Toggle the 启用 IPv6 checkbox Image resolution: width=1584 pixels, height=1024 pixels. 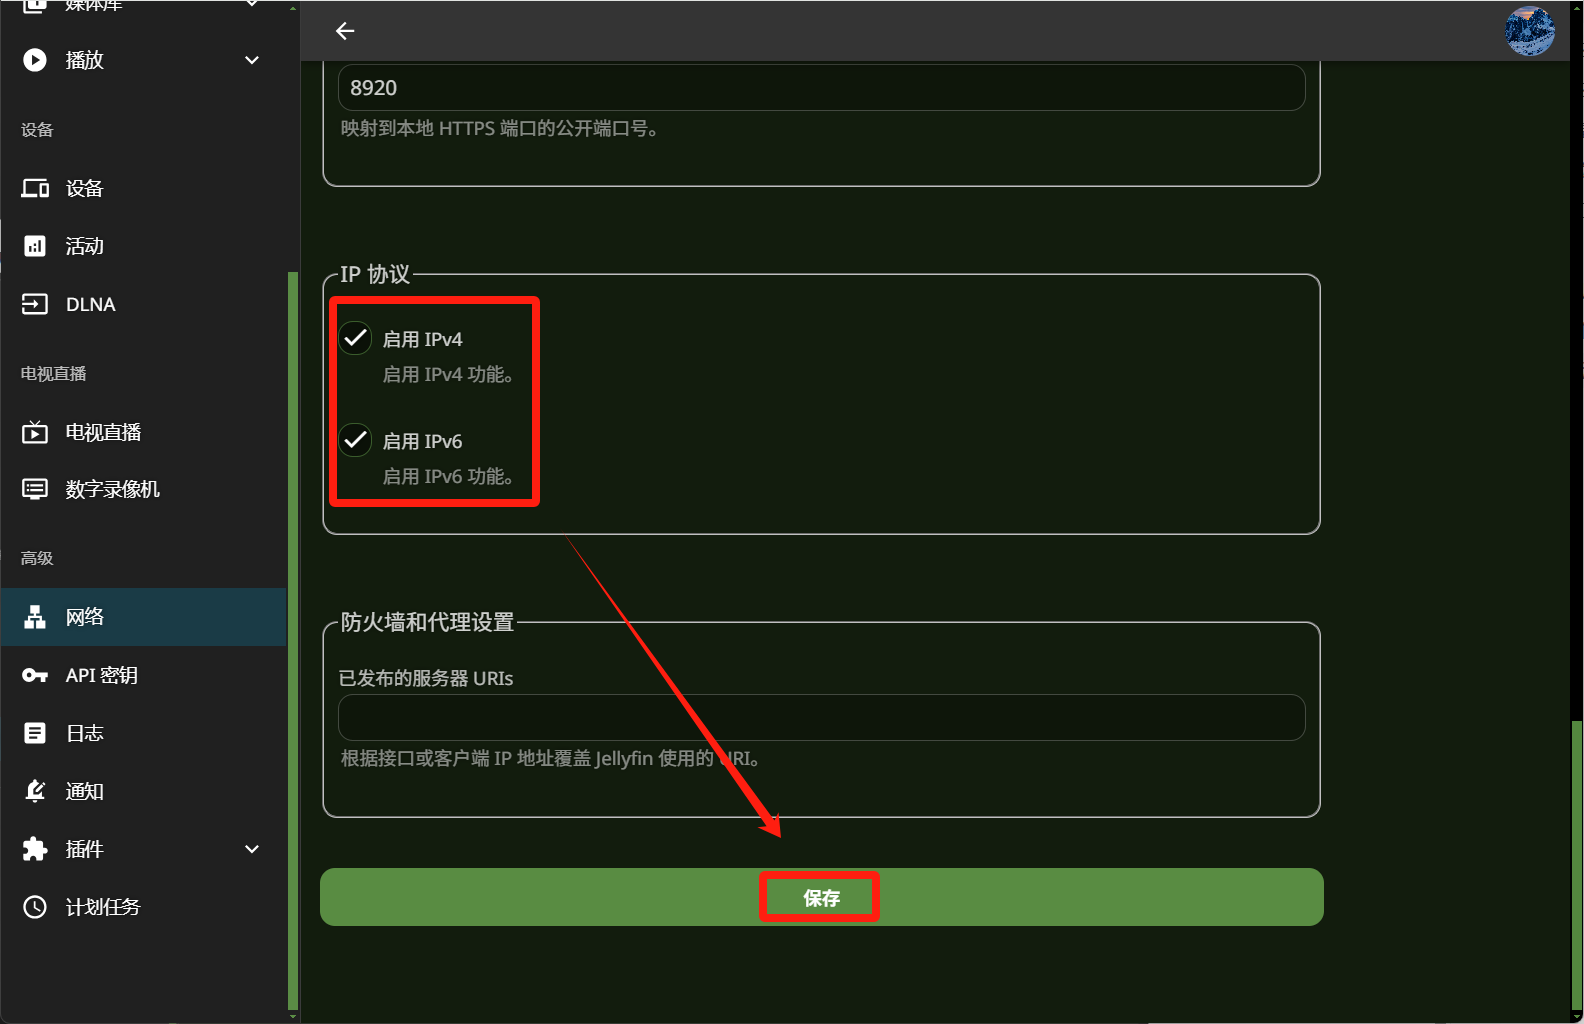point(355,441)
